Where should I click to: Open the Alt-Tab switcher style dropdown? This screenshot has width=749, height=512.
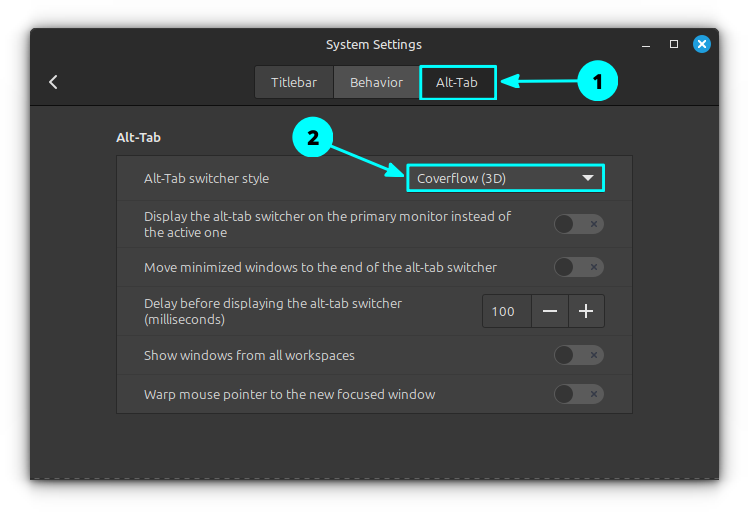coord(505,179)
